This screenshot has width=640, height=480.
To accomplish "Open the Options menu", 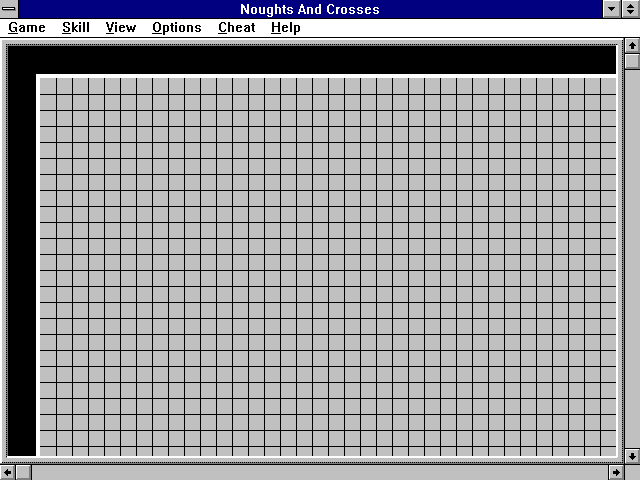I will tap(177, 28).
